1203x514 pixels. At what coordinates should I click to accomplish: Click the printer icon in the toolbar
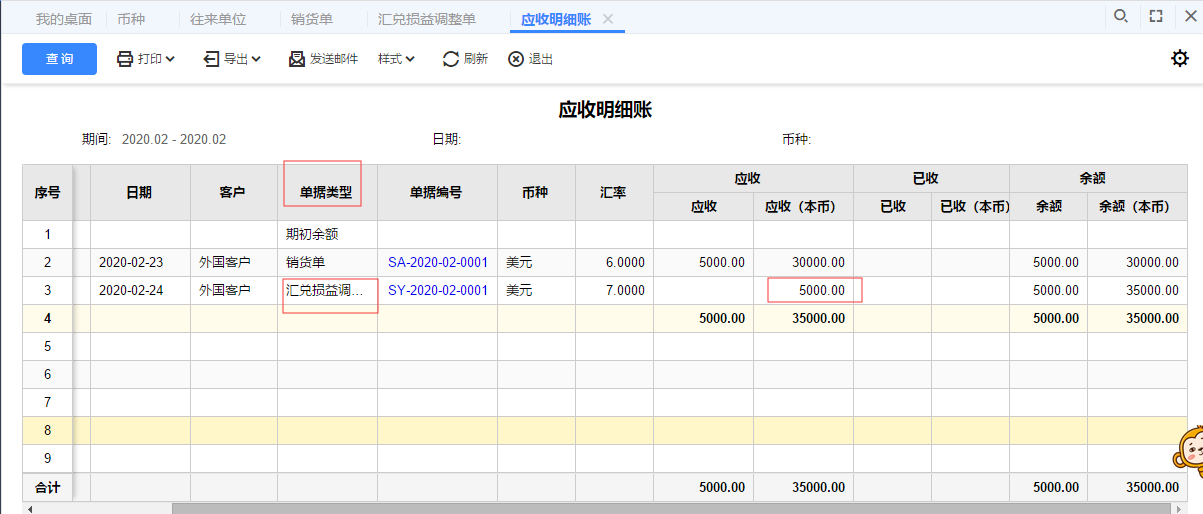point(125,59)
